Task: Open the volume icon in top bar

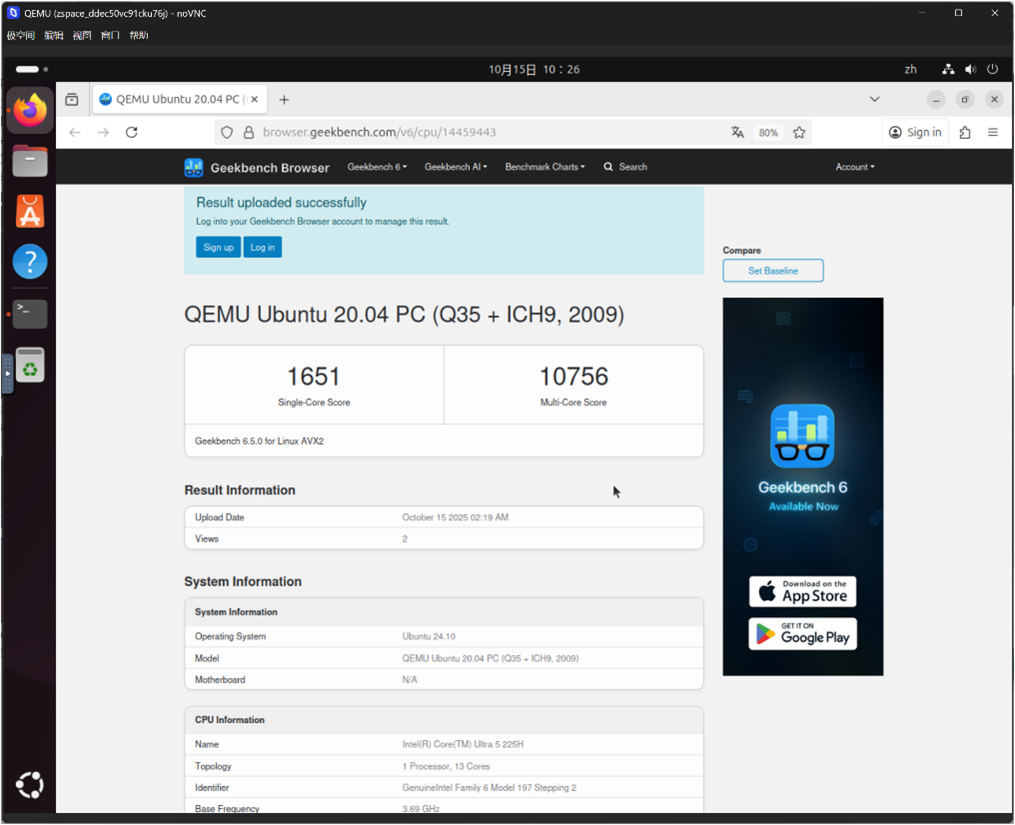Action: (970, 69)
